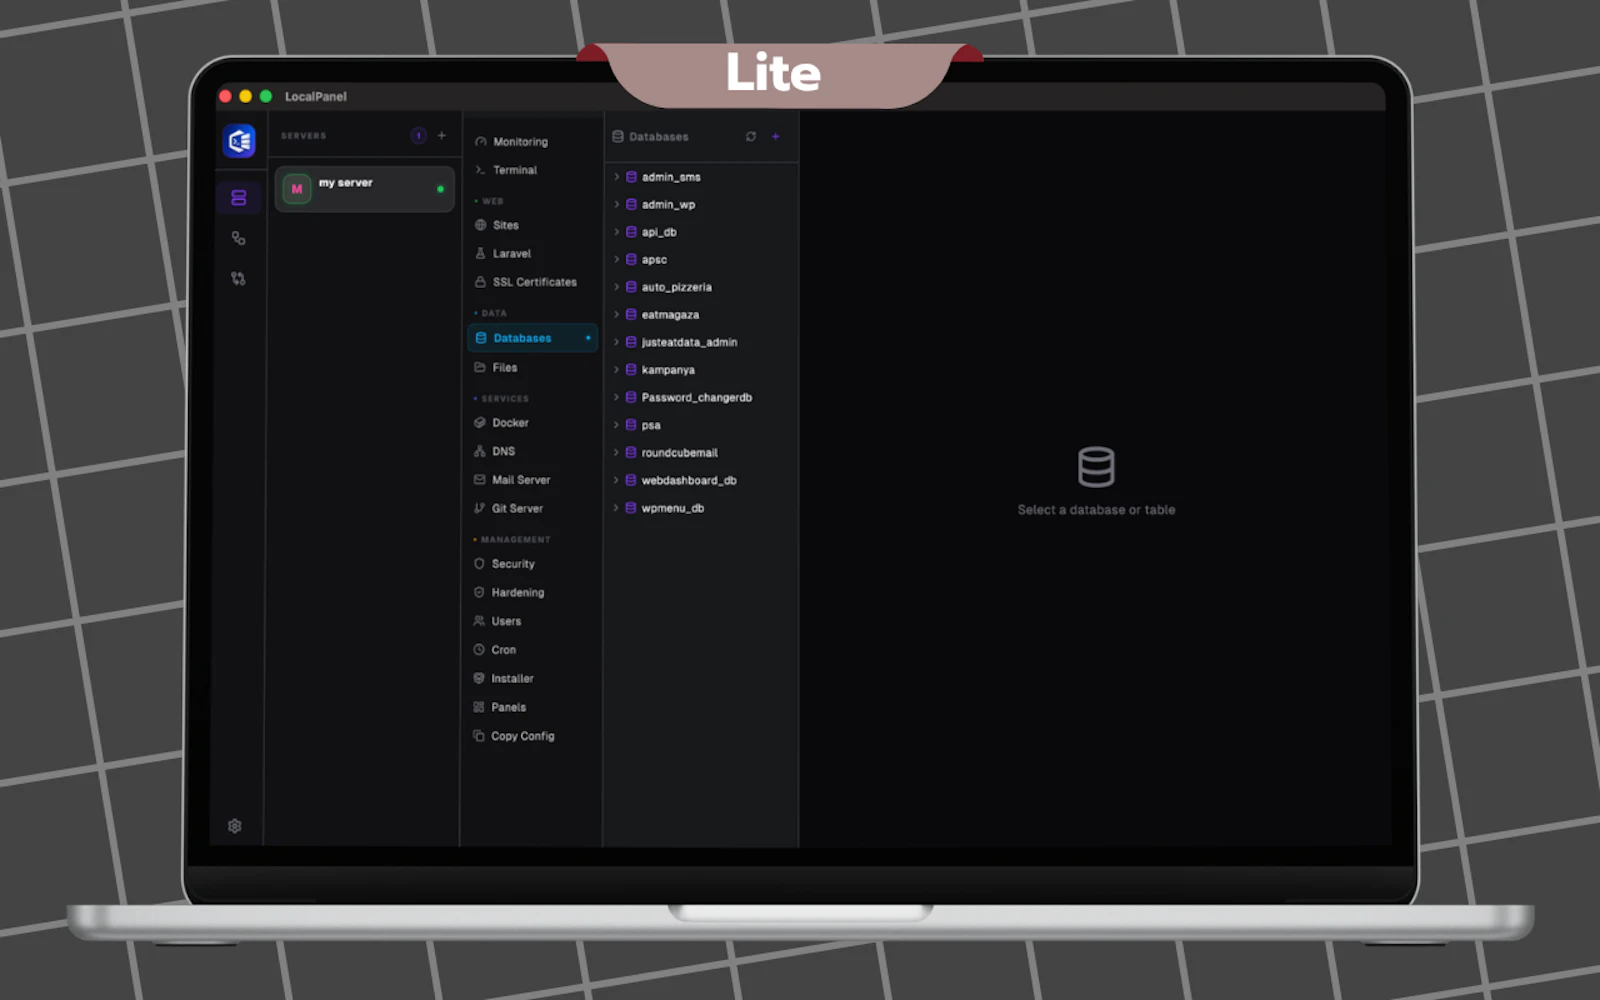The image size is (1600, 1000).
Task: Add a new server with plus icon
Action: pos(442,135)
